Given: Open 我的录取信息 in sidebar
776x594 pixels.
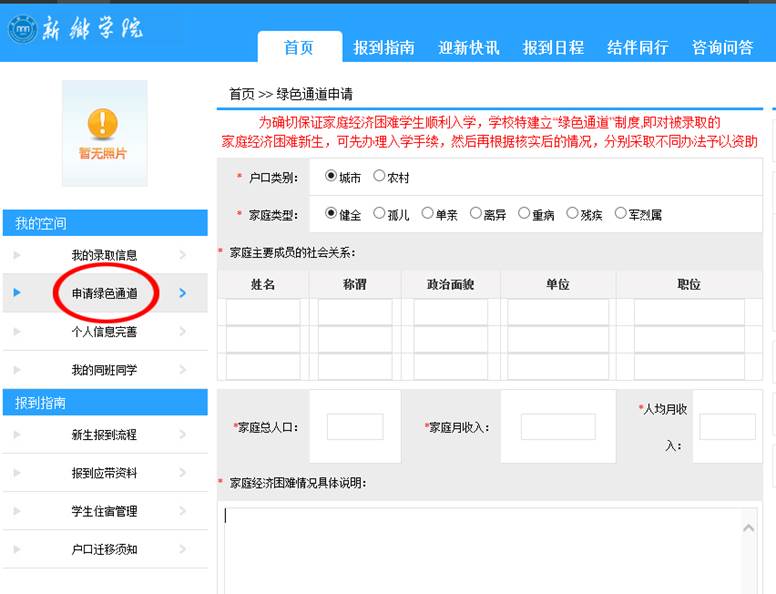Looking at the screenshot, I should click(x=104, y=255).
